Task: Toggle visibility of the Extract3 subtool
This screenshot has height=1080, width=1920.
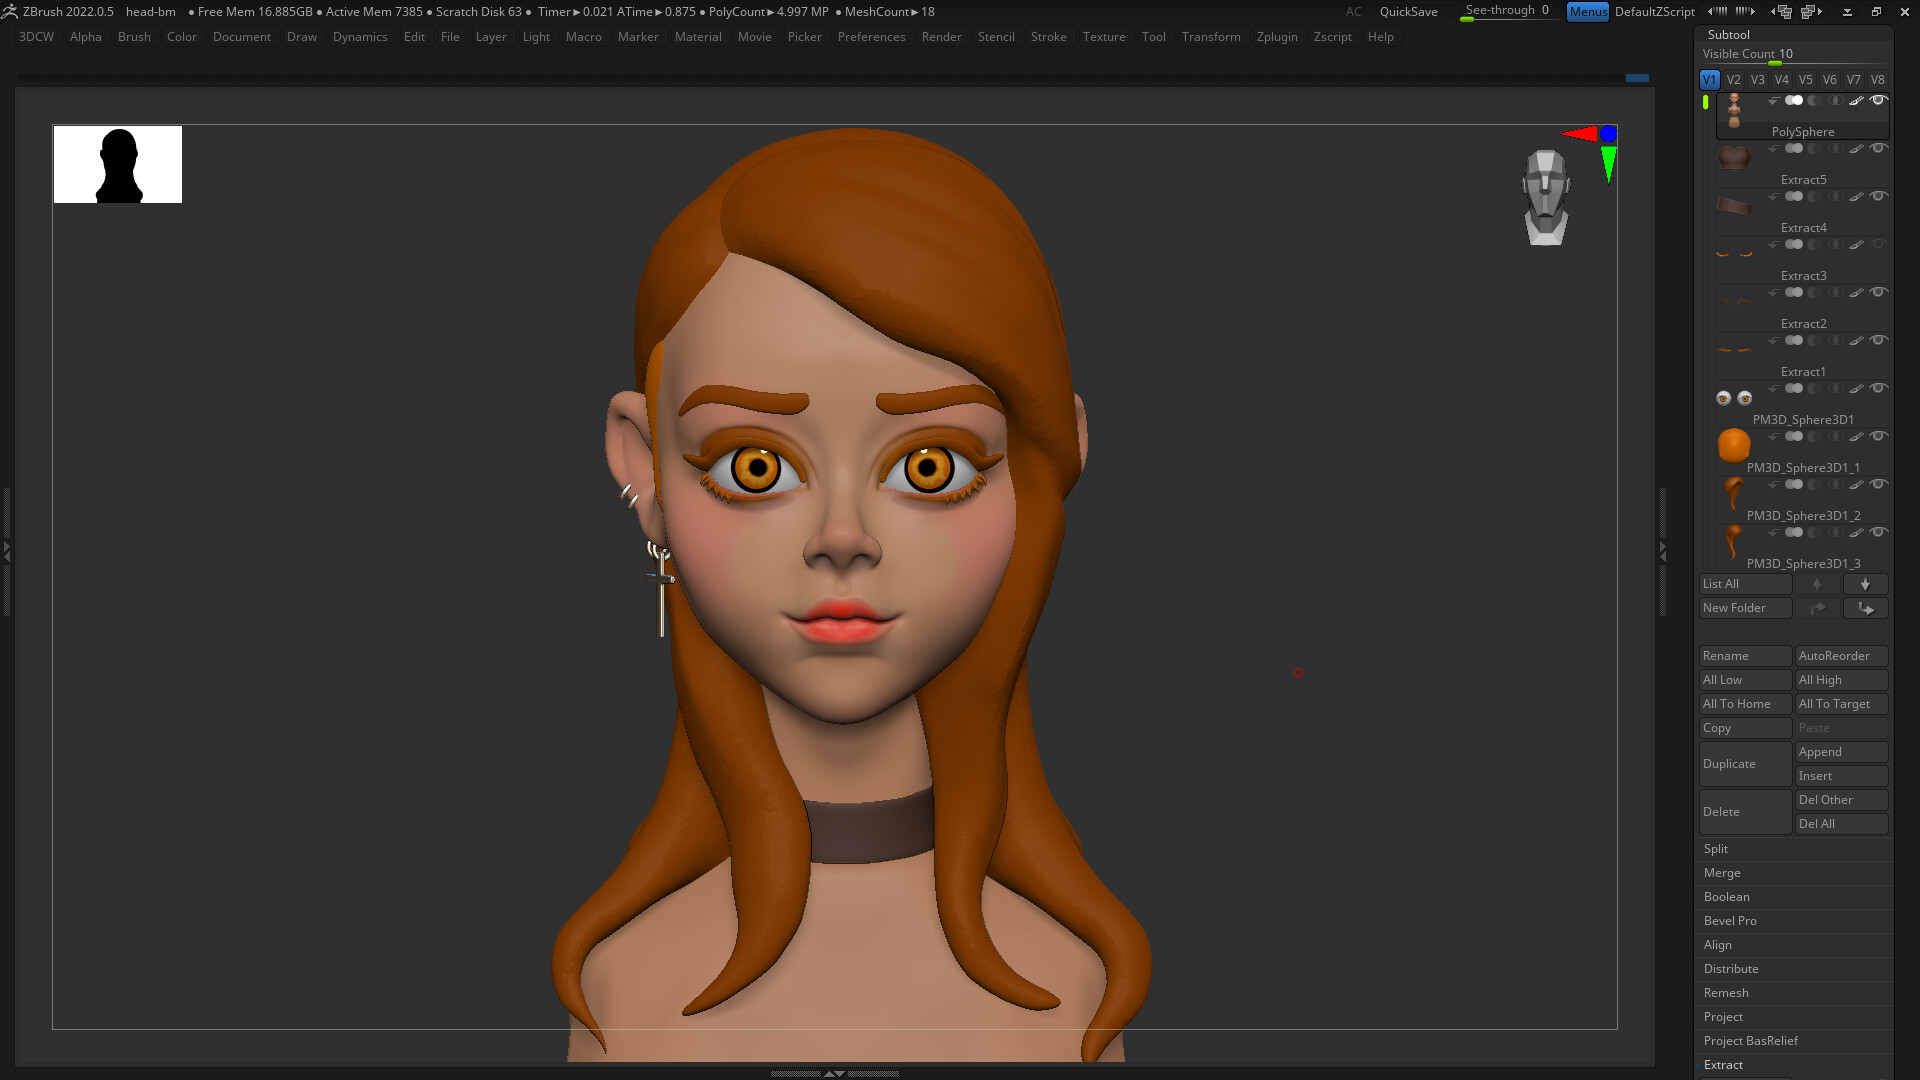Action: [1878, 243]
